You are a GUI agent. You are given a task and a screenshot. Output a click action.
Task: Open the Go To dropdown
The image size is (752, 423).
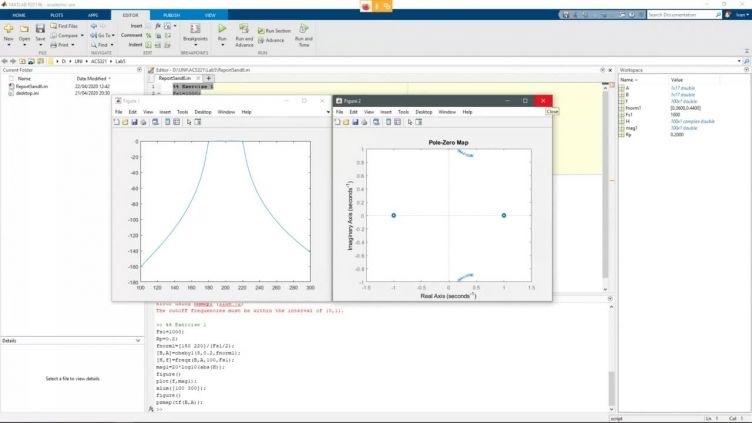coord(113,35)
